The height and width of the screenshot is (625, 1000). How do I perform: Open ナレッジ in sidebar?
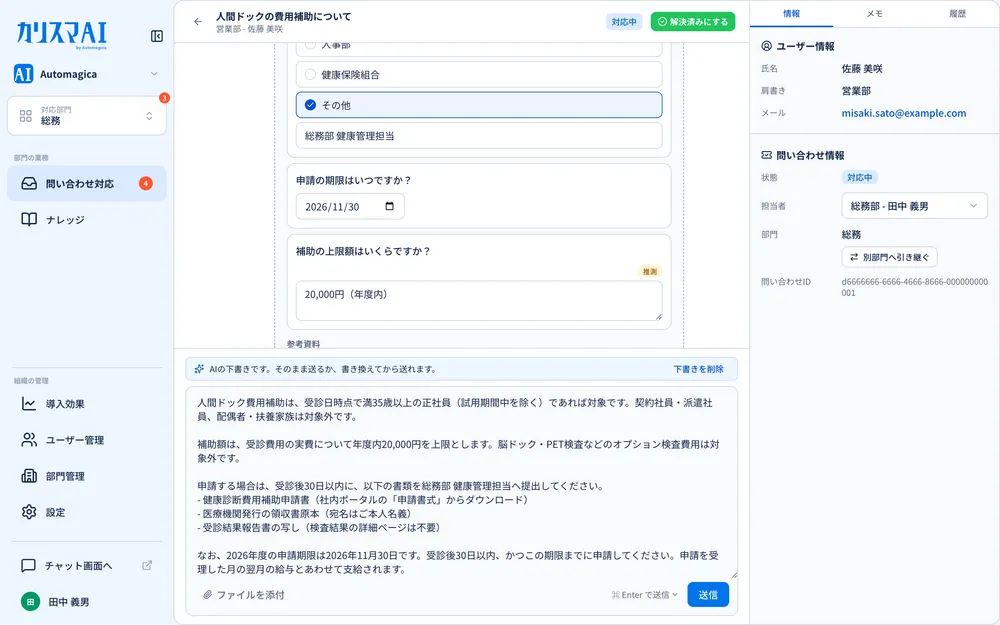(x=87, y=219)
